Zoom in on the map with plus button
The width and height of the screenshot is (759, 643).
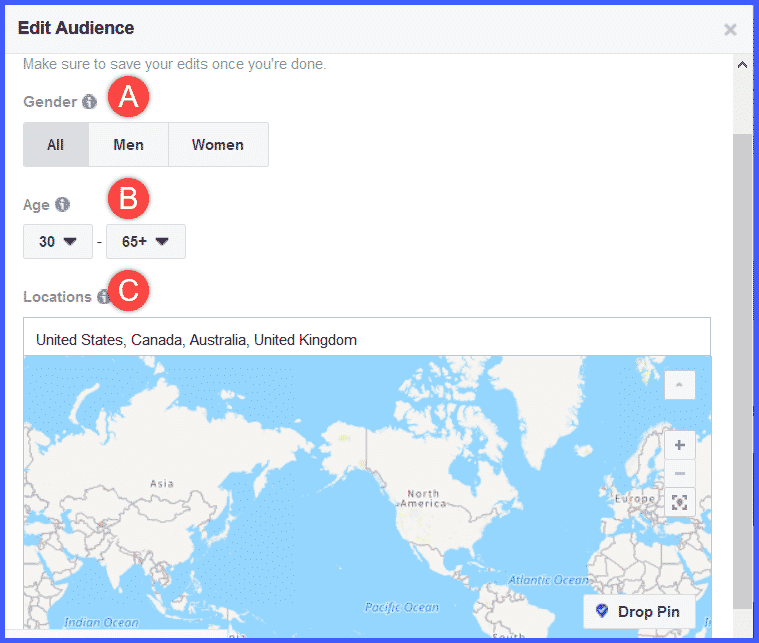680,445
